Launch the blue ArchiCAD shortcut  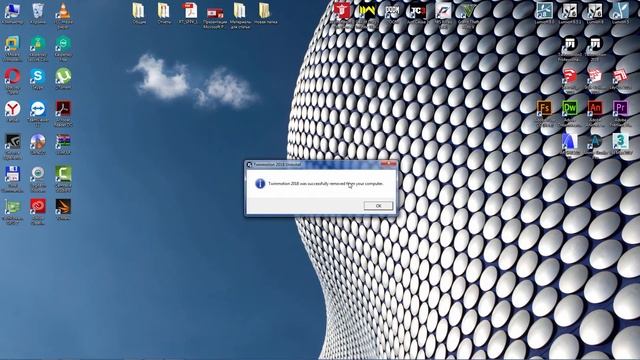(x=569, y=144)
